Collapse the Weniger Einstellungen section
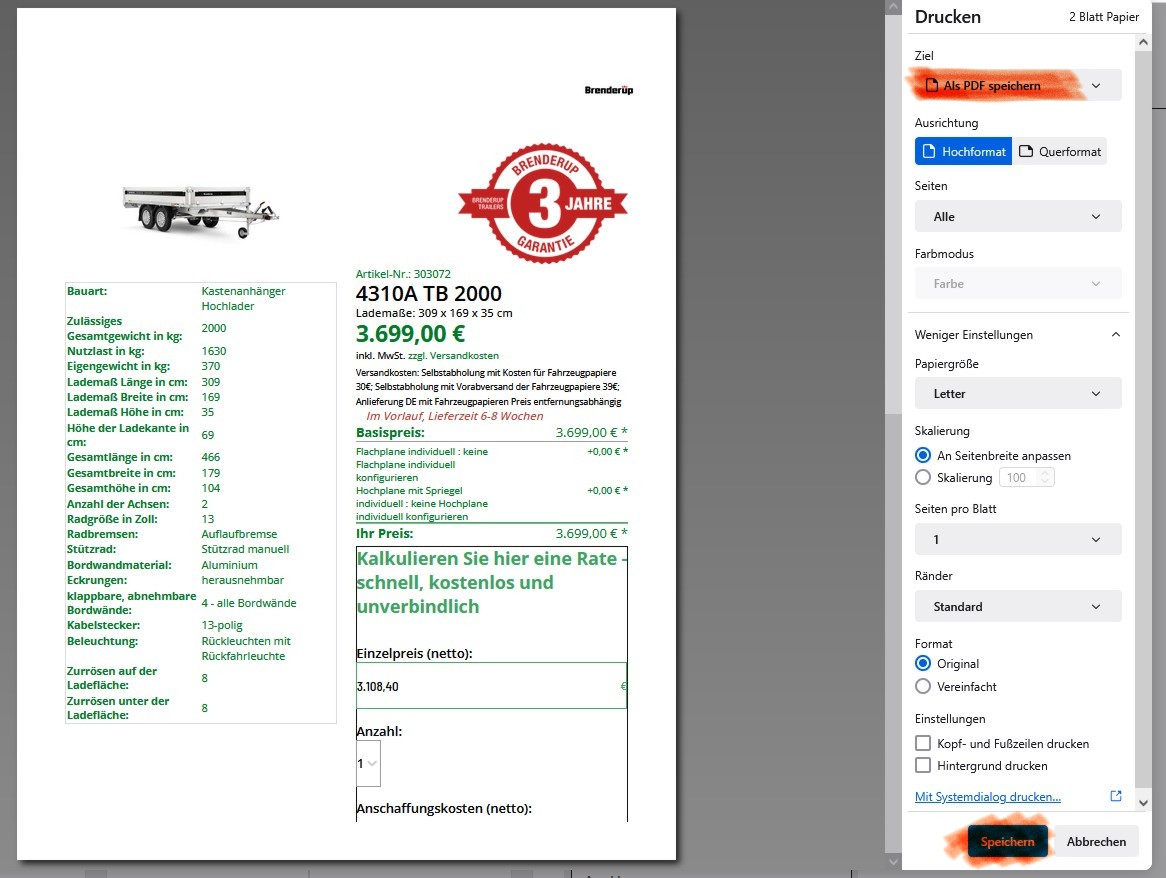The height and width of the screenshot is (878, 1166). [1017, 334]
